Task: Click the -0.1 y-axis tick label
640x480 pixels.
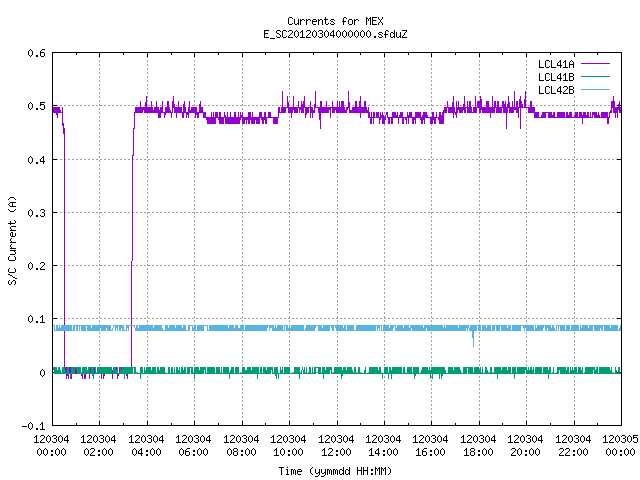Action: point(33,426)
